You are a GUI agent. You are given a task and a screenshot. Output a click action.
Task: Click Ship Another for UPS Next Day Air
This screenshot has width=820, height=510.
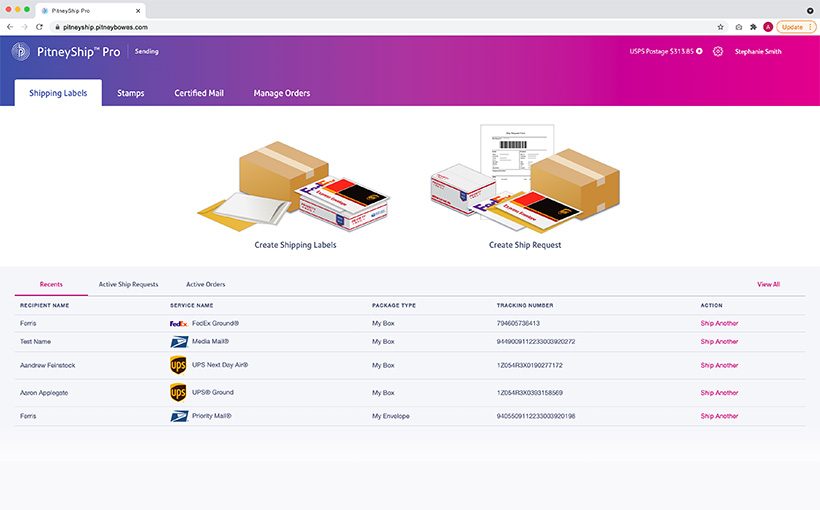[719, 365]
